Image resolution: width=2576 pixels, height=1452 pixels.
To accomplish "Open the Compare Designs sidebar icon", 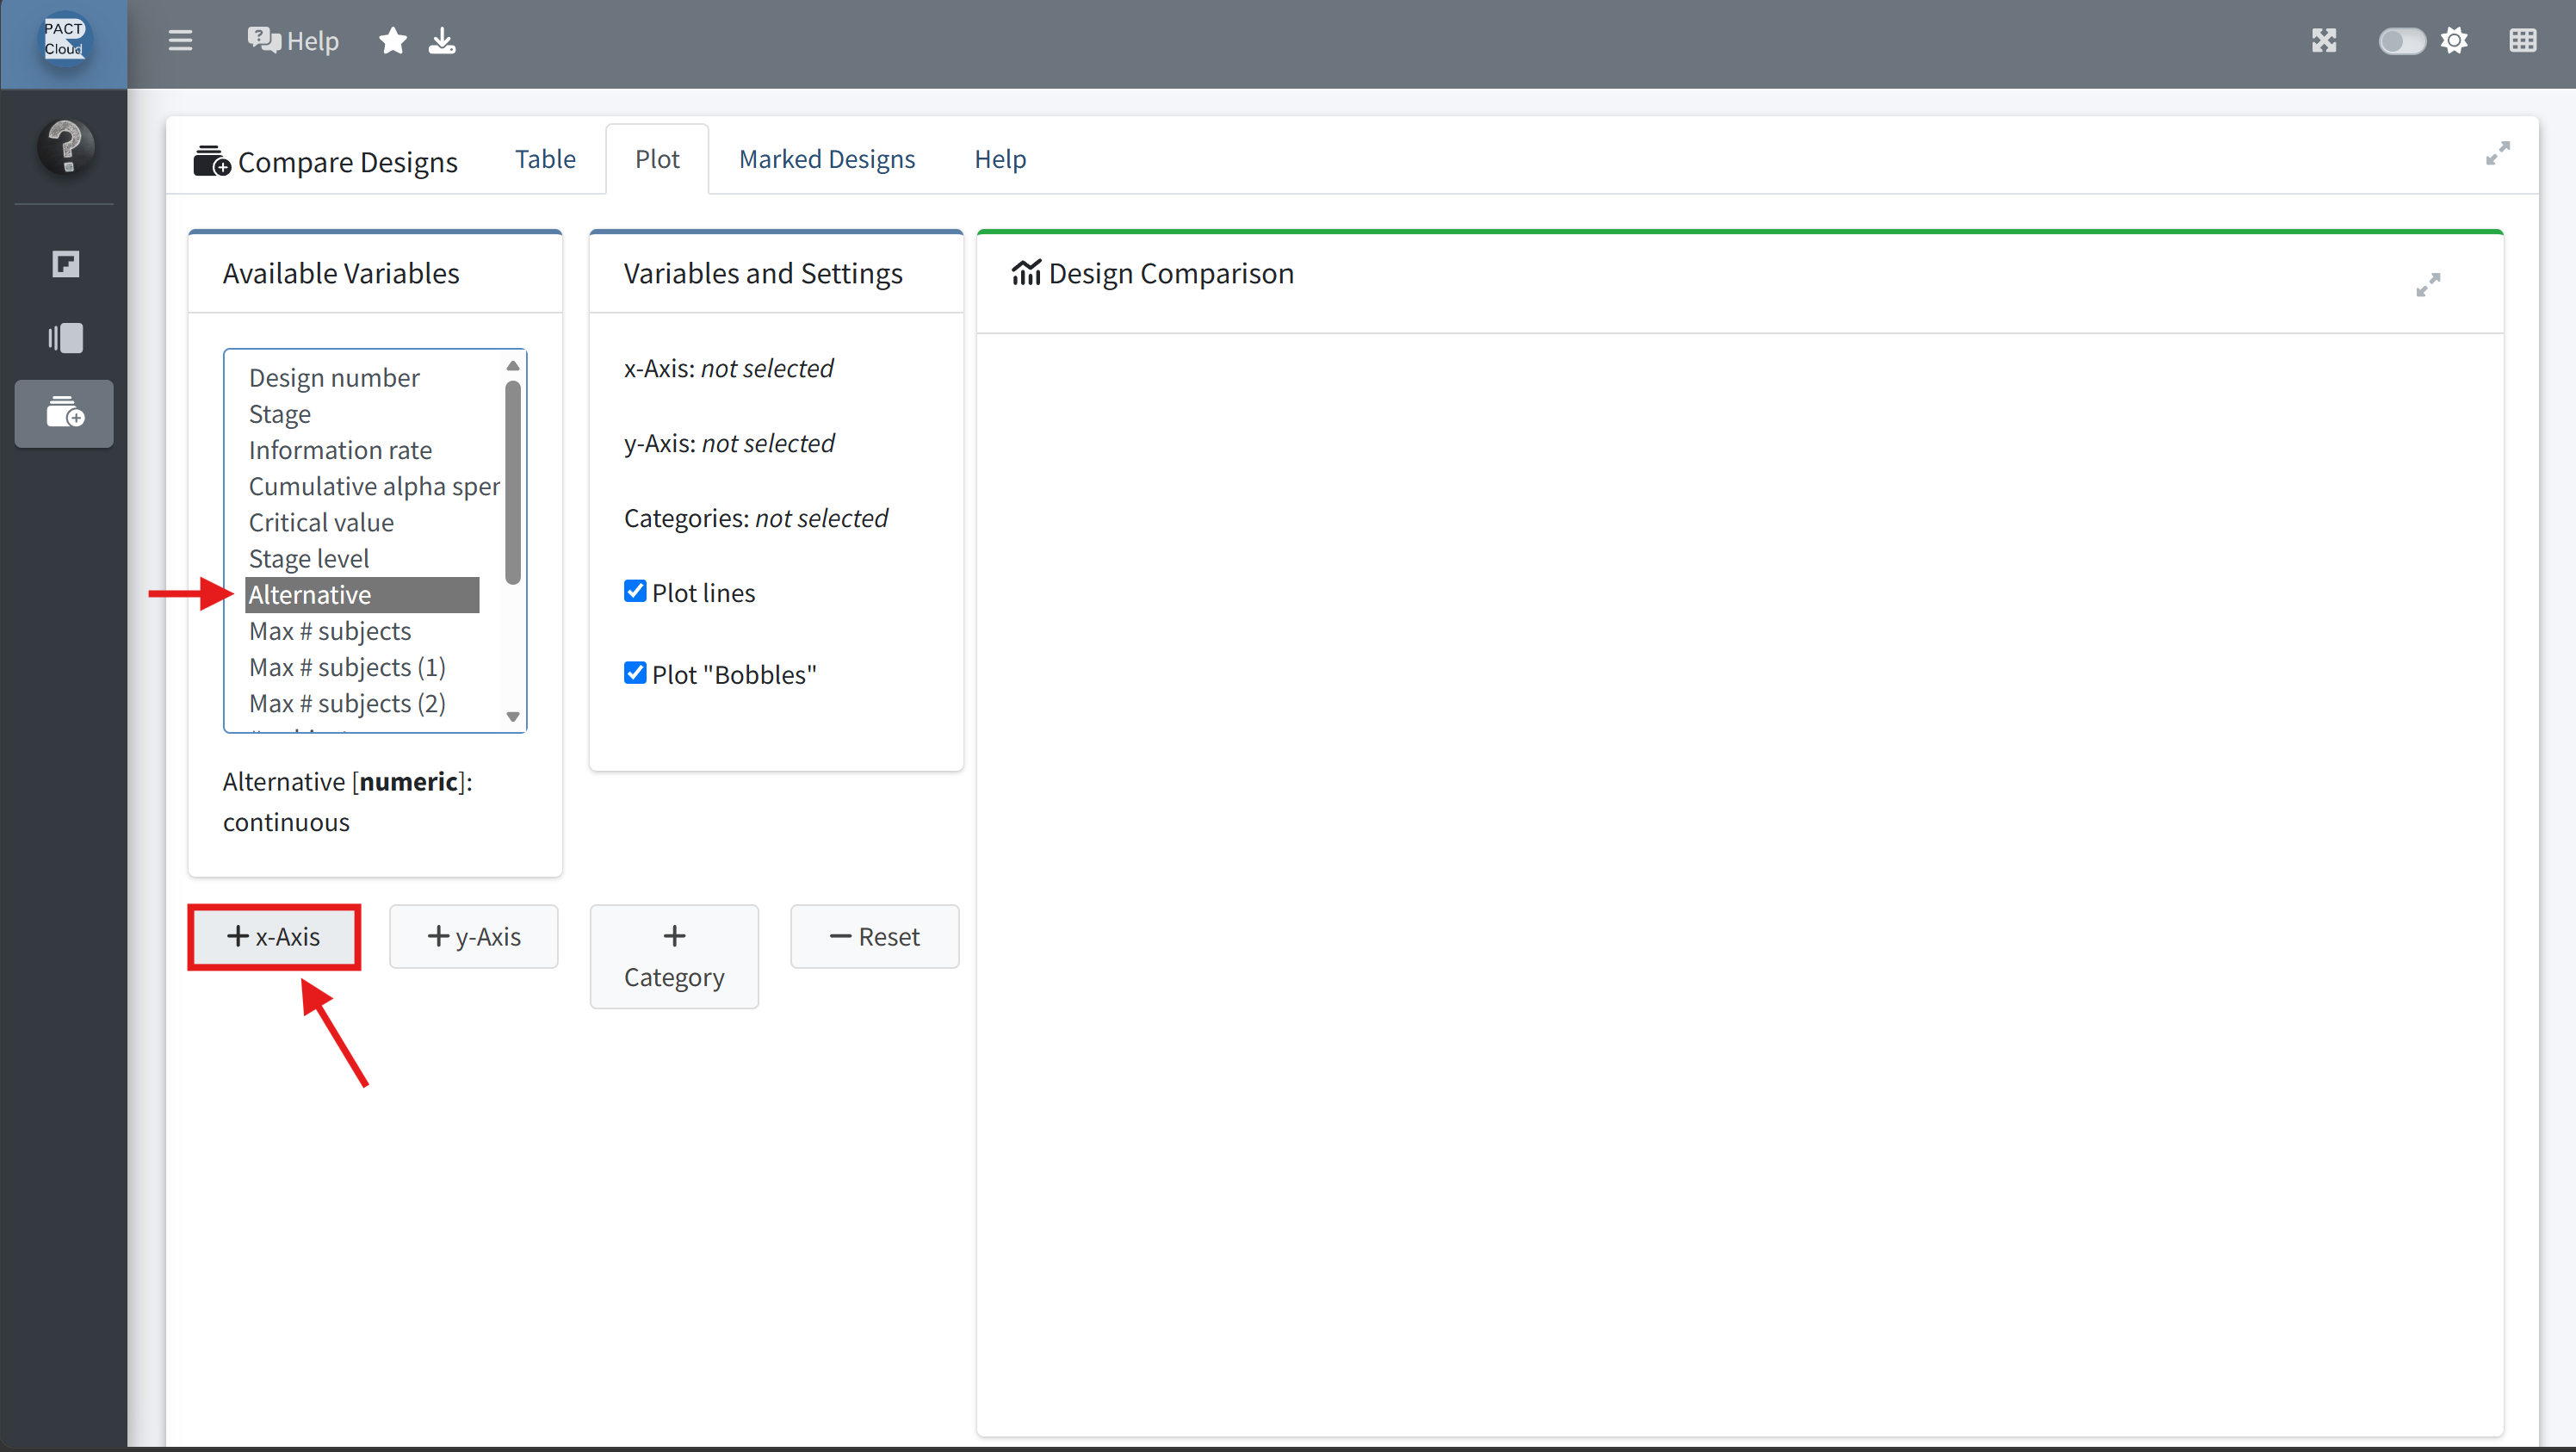I will [x=65, y=412].
